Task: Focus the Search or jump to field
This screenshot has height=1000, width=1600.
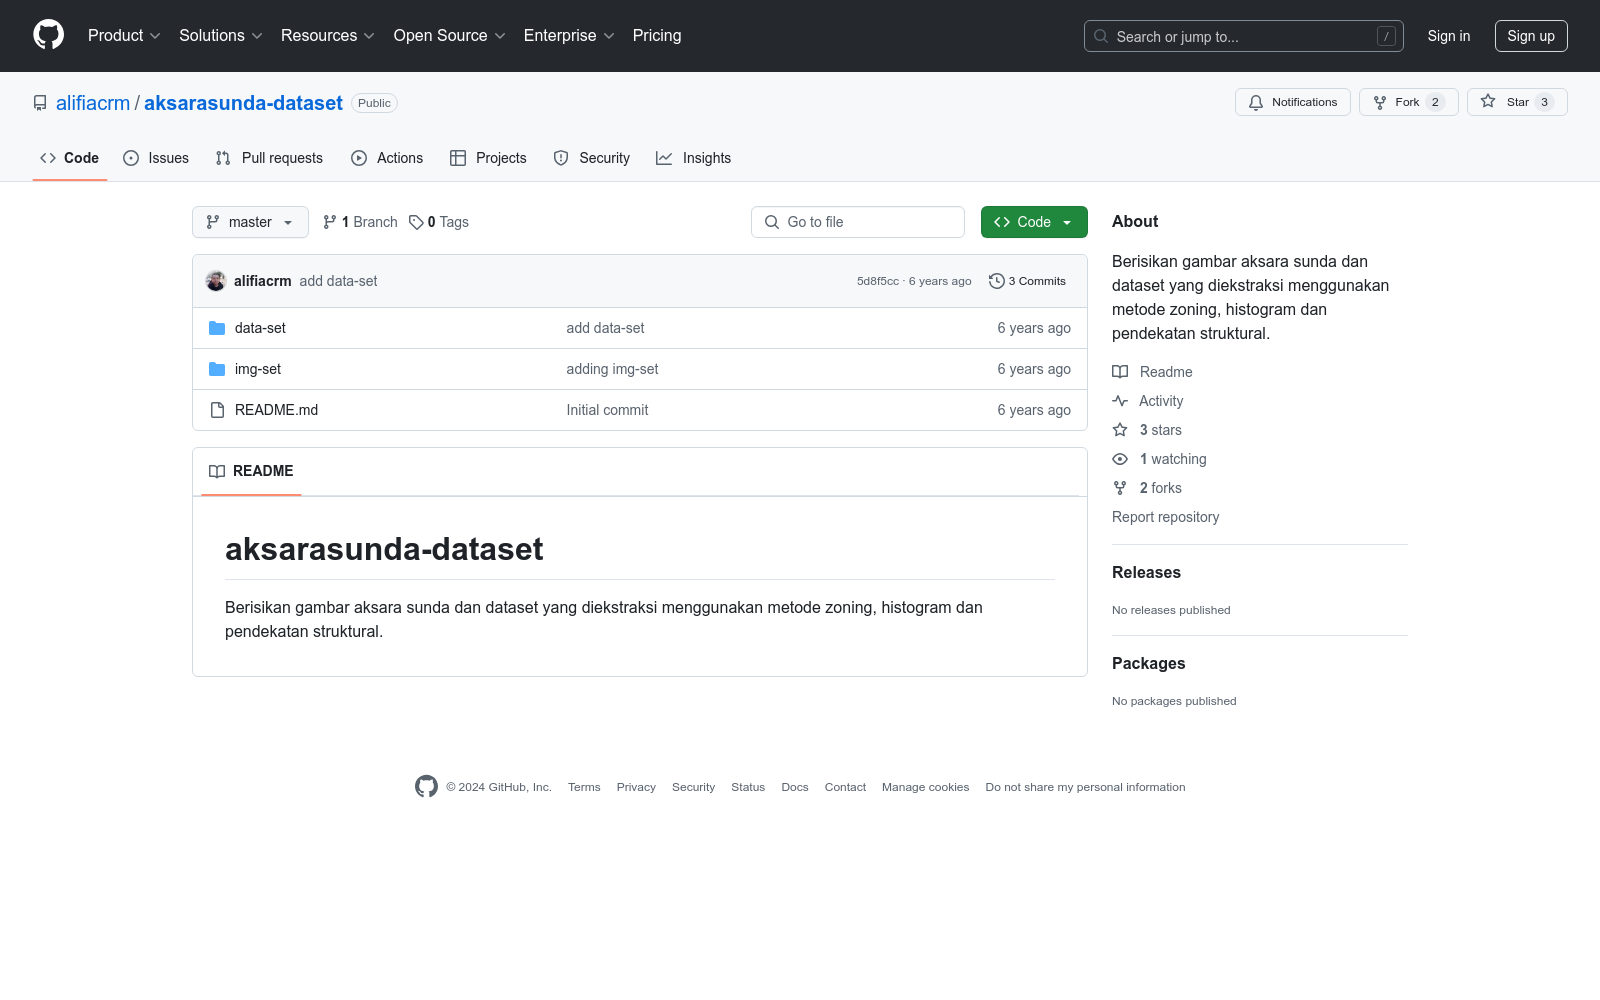Action: (x=1244, y=36)
